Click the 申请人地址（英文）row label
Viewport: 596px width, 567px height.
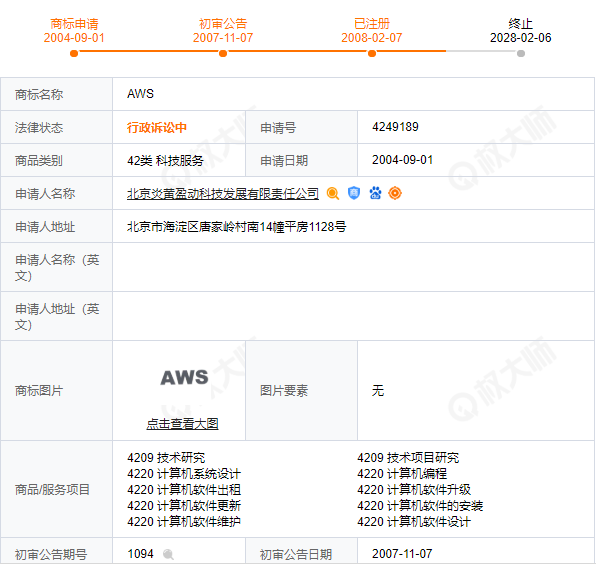[x=57, y=317]
